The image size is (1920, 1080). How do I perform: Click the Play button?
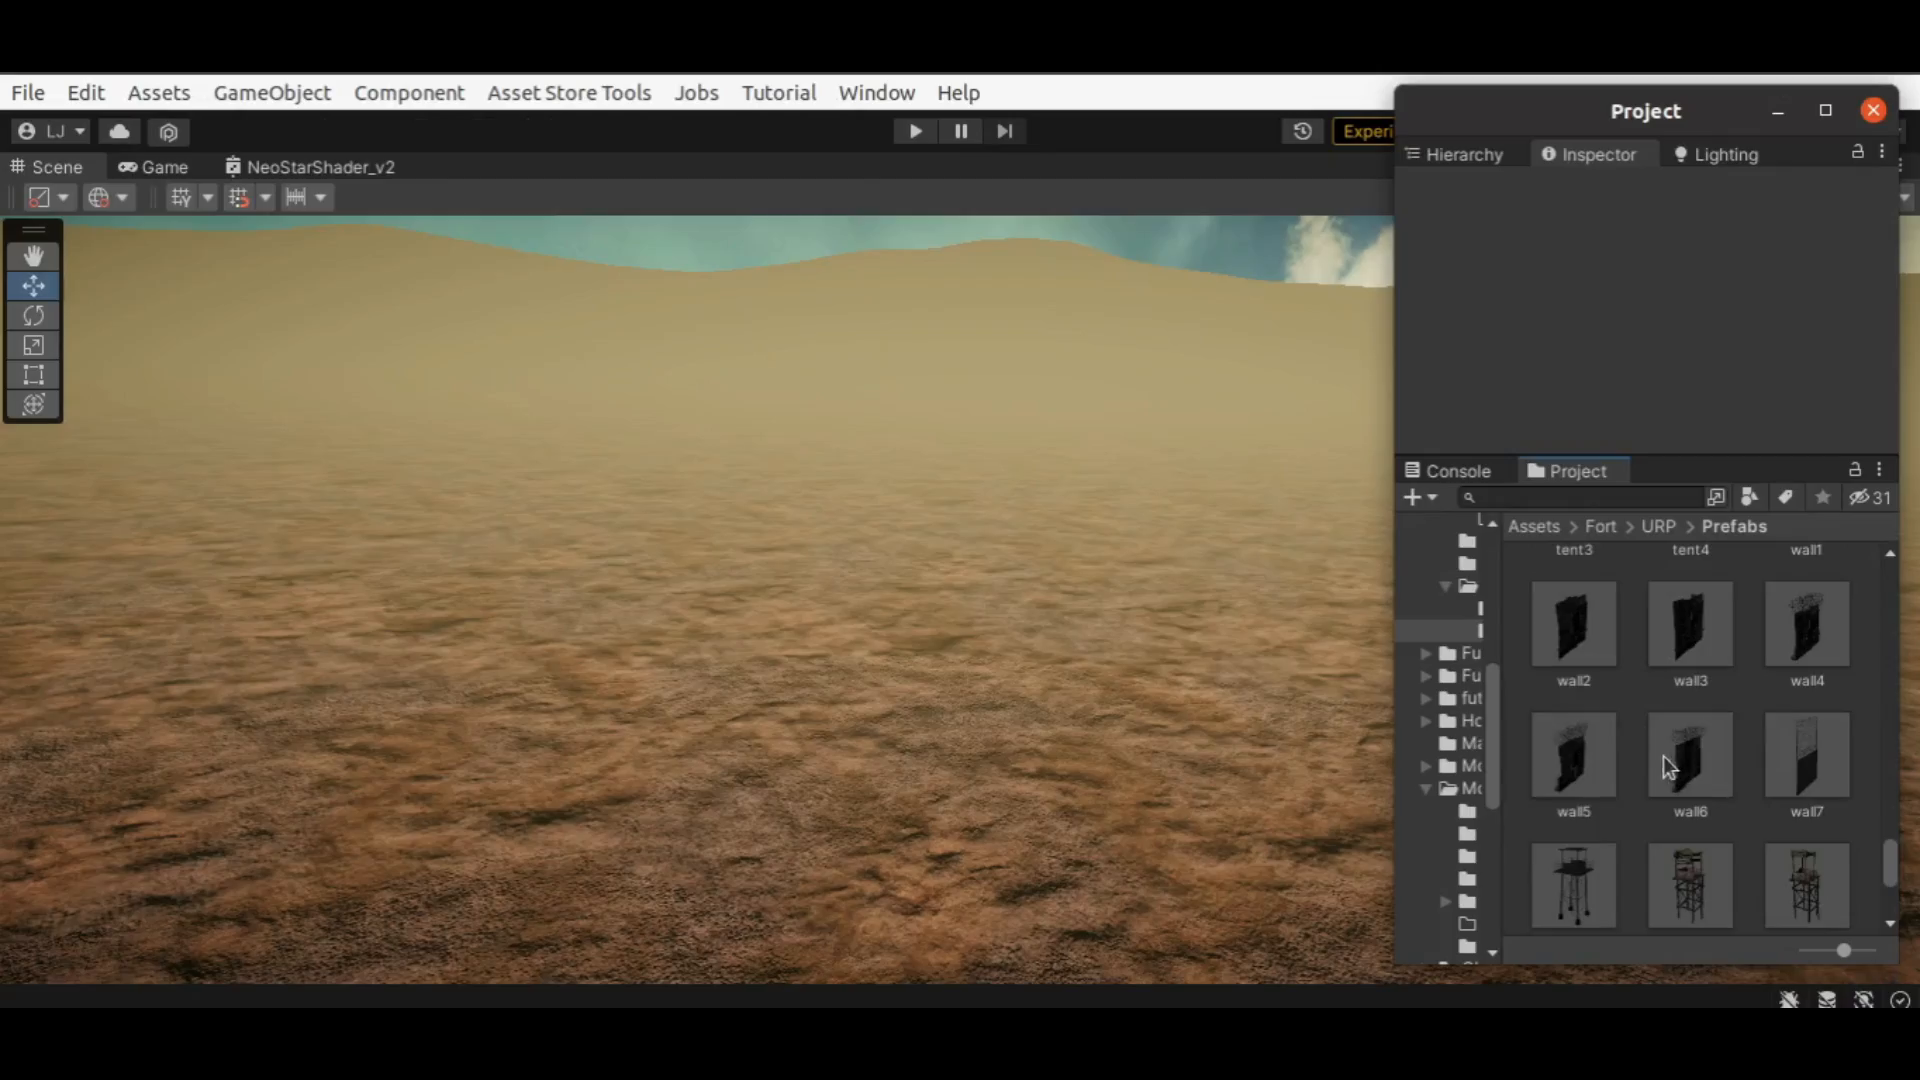point(915,131)
